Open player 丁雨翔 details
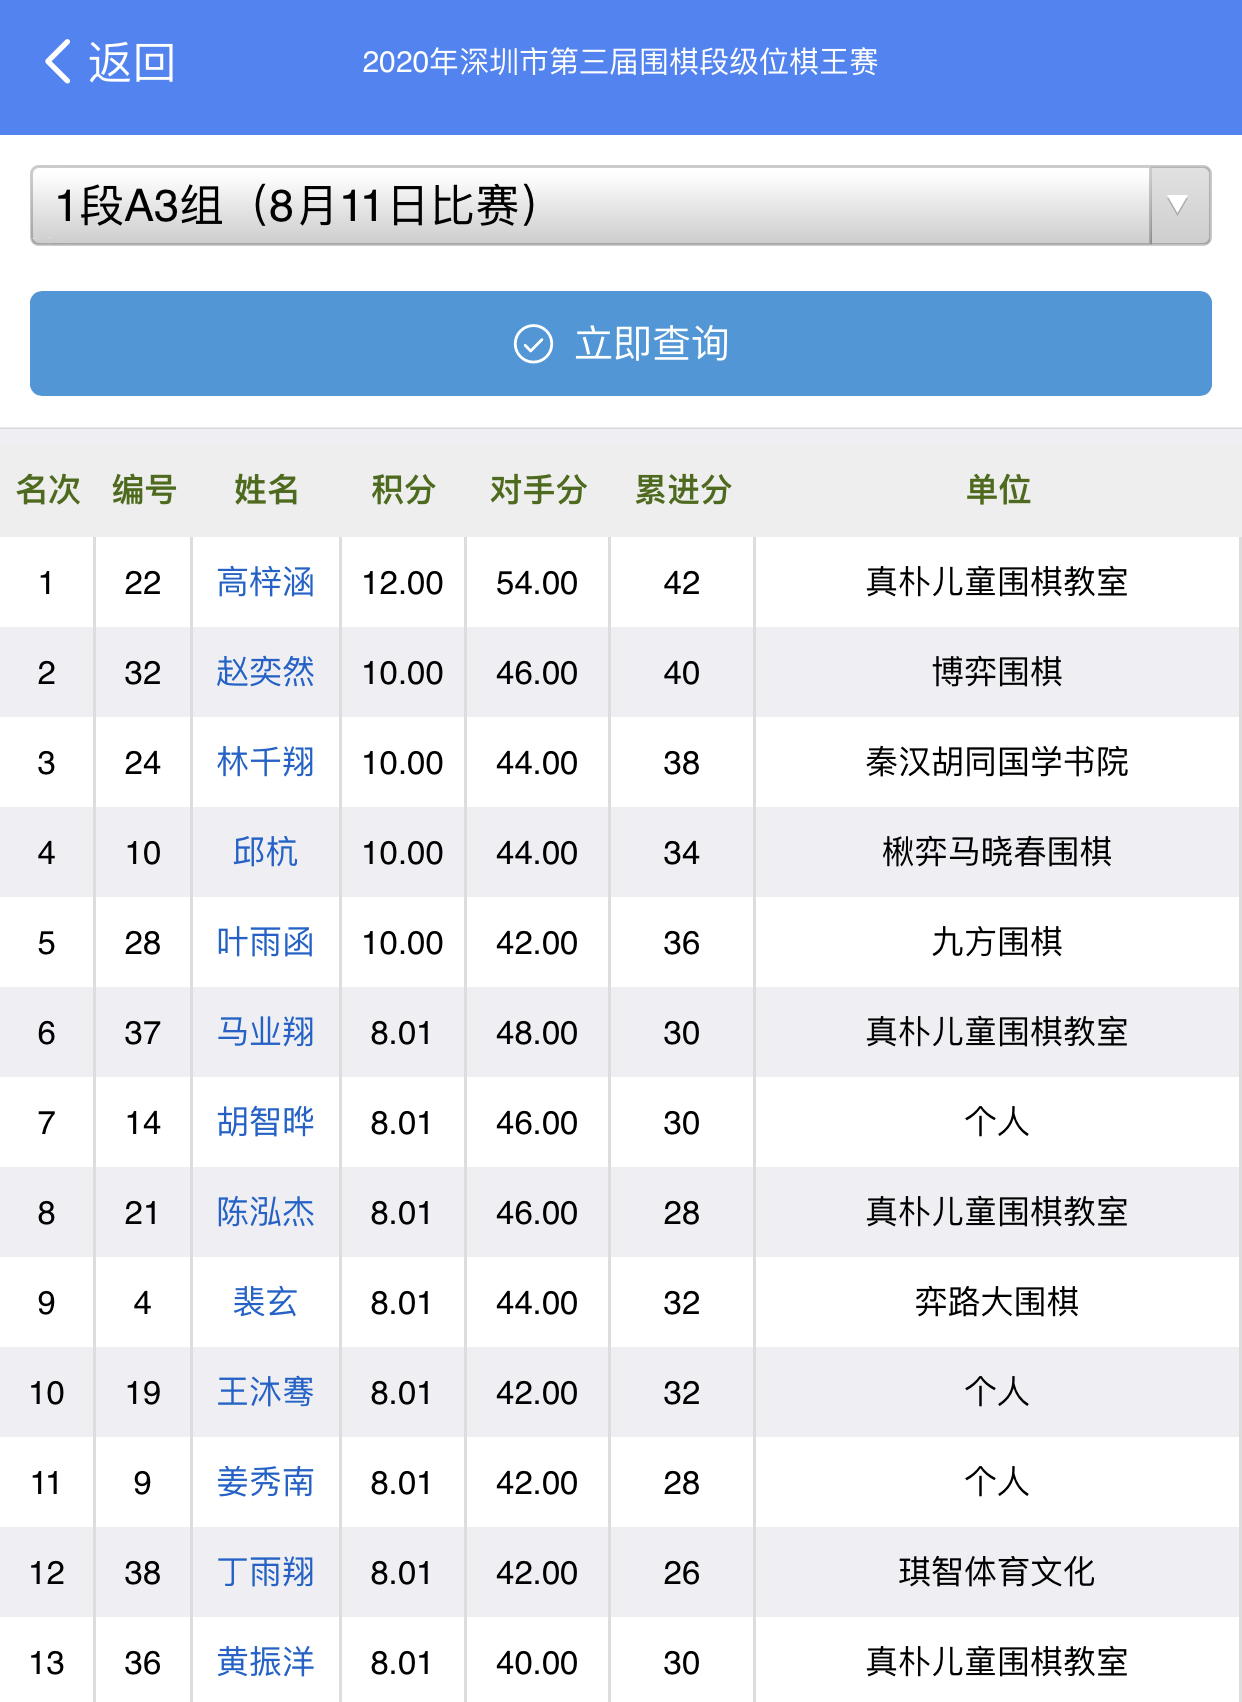Screen dimensions: 1242x1702 pyautogui.click(x=265, y=1572)
